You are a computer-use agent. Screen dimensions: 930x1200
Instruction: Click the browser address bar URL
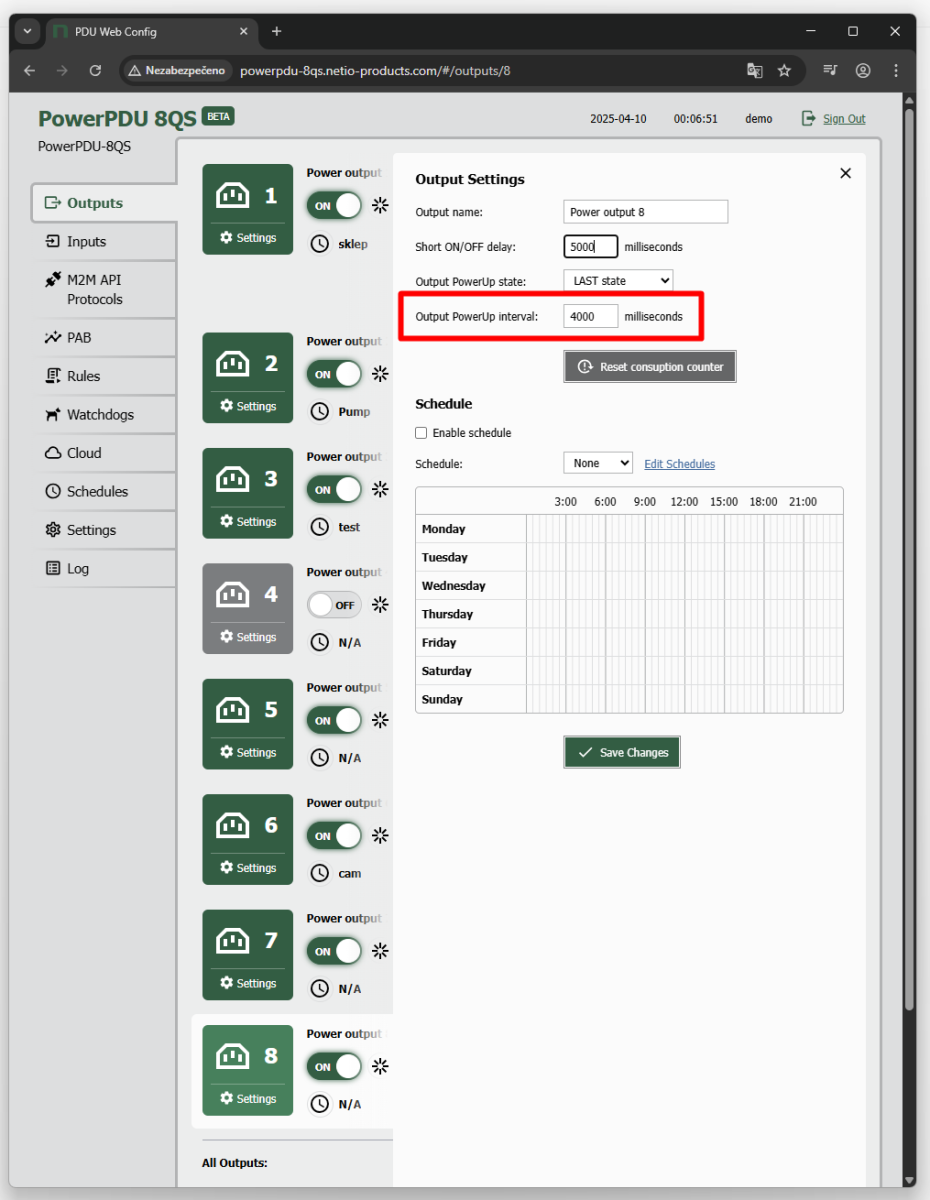pos(375,71)
